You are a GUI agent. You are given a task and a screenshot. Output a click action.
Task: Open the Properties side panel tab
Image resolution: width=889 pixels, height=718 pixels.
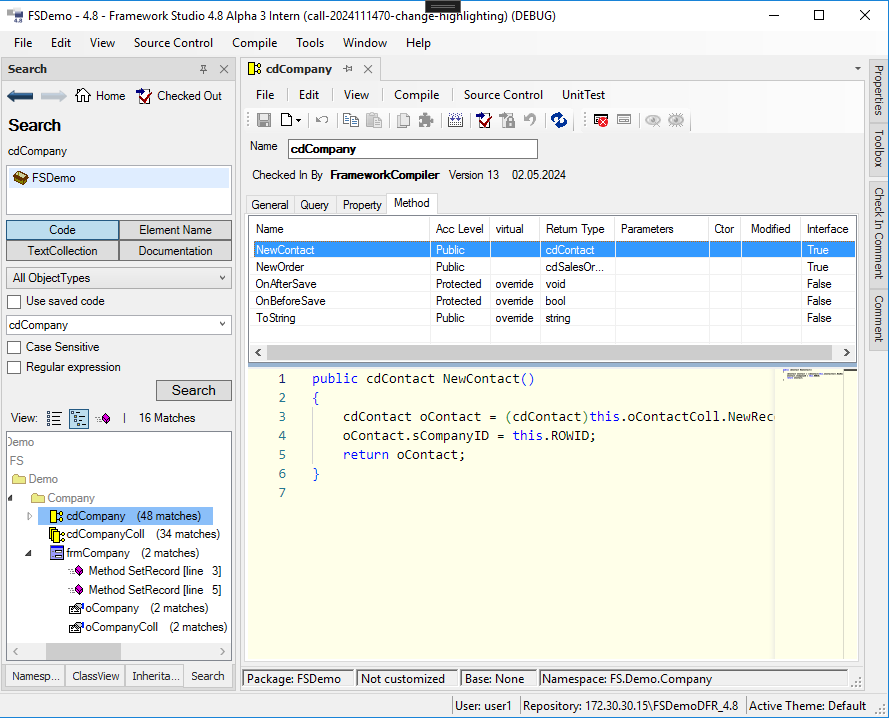[878, 90]
